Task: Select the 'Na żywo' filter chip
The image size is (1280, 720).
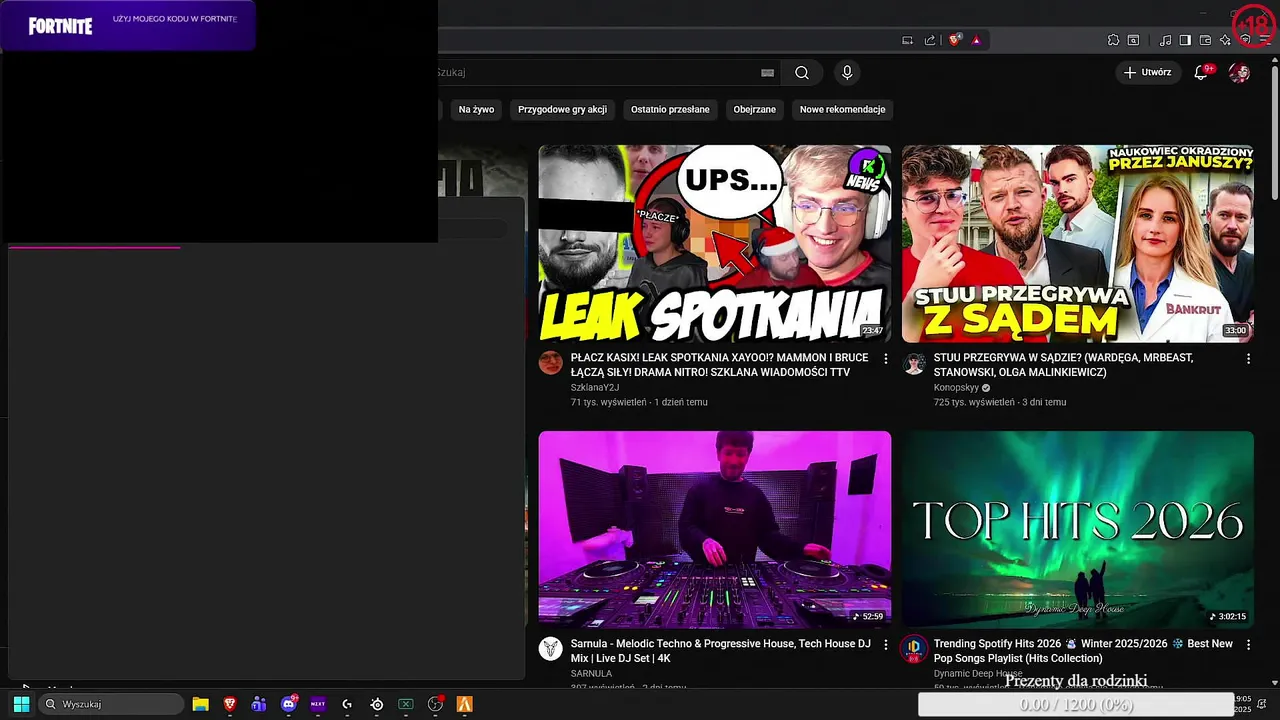Action: (x=476, y=109)
